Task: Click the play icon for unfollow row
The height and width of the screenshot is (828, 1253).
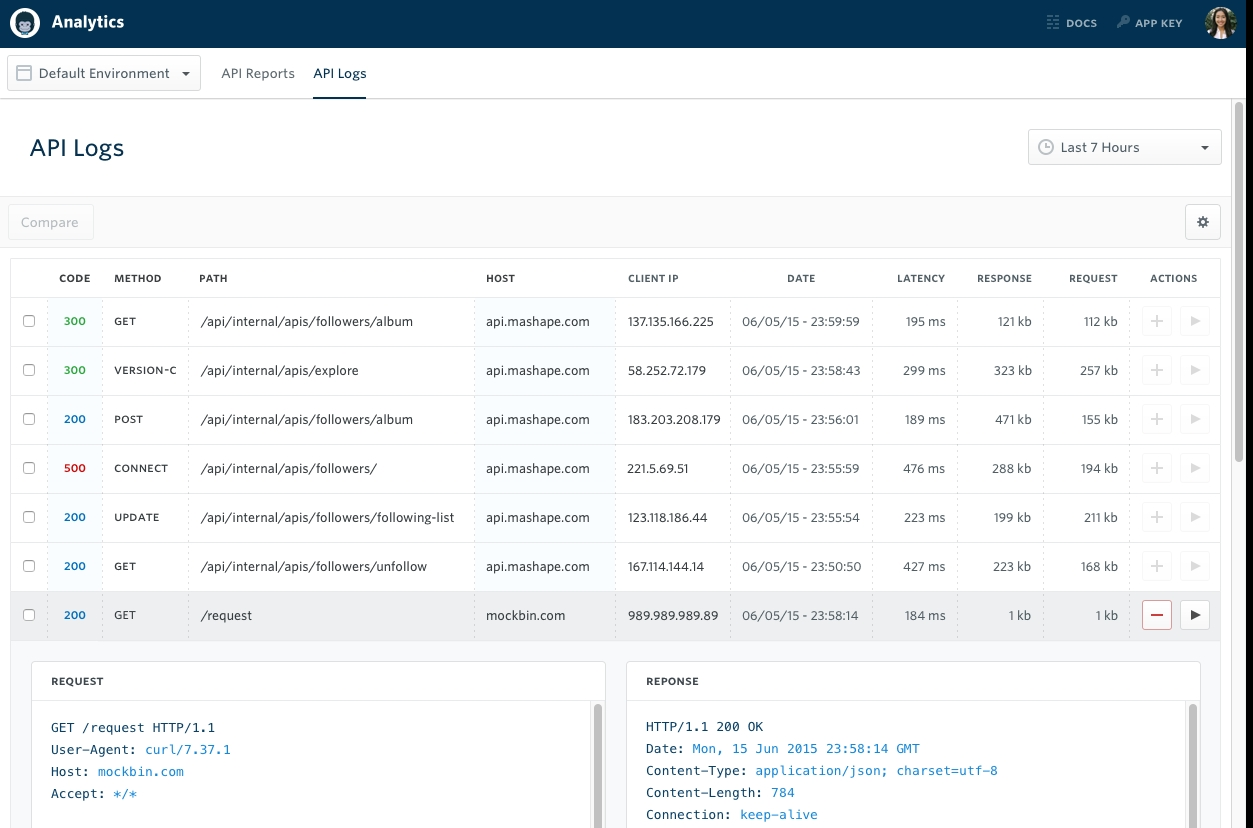Action: point(1194,566)
